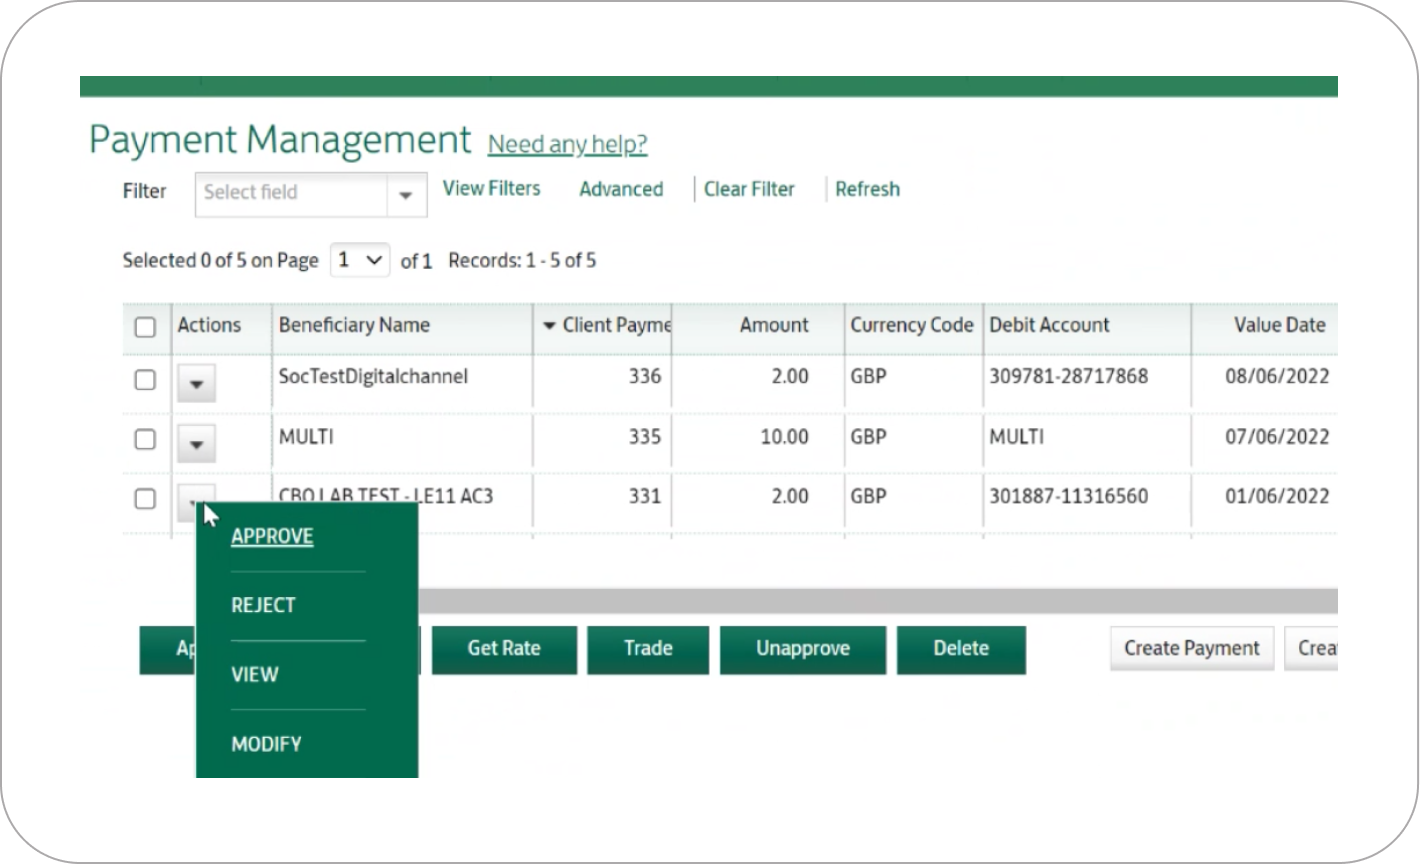
Task: Click the gray horizontal scrollbar
Action: [877, 600]
